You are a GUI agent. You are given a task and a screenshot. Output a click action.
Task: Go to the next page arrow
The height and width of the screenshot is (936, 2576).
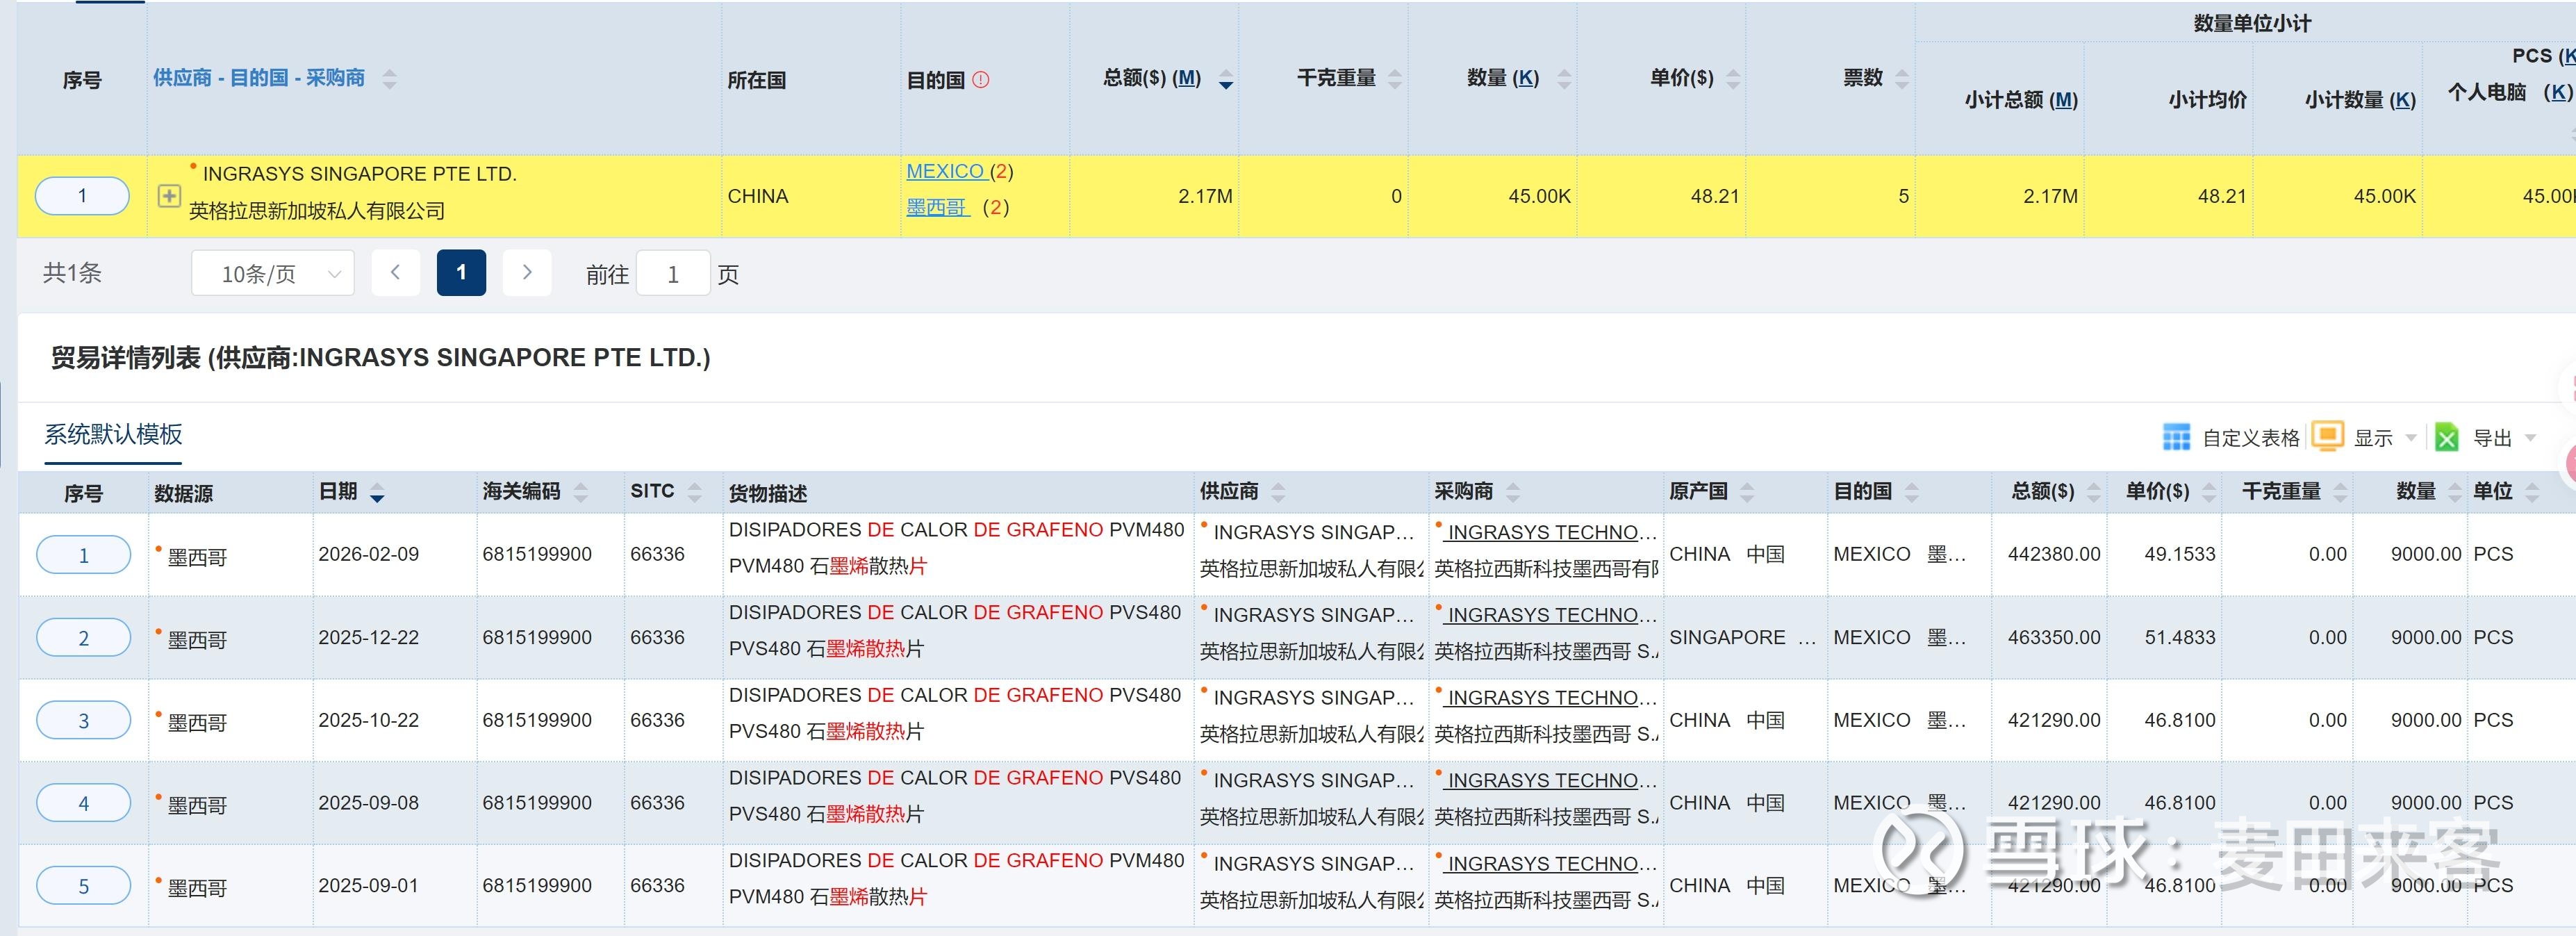[x=527, y=273]
